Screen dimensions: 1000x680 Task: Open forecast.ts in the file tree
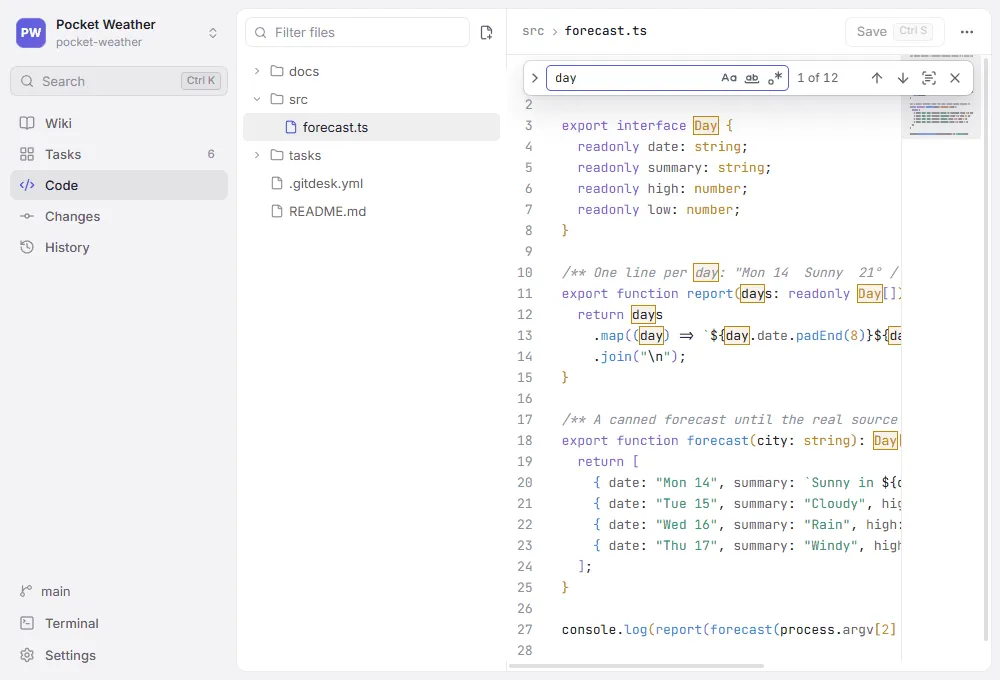(371, 127)
